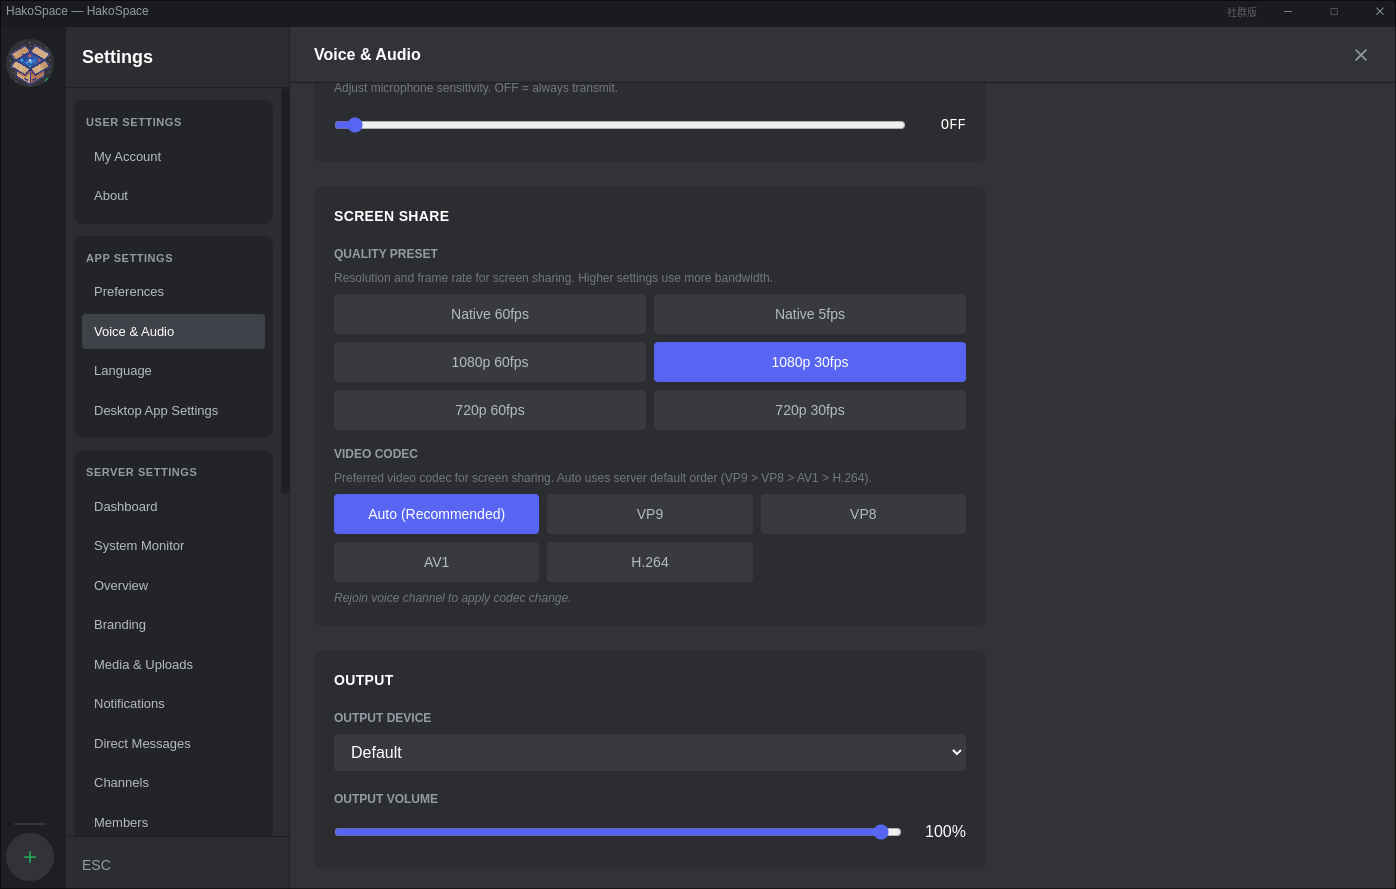Switch video codec to VP9
Screen dimensions: 1396x889
649,514
